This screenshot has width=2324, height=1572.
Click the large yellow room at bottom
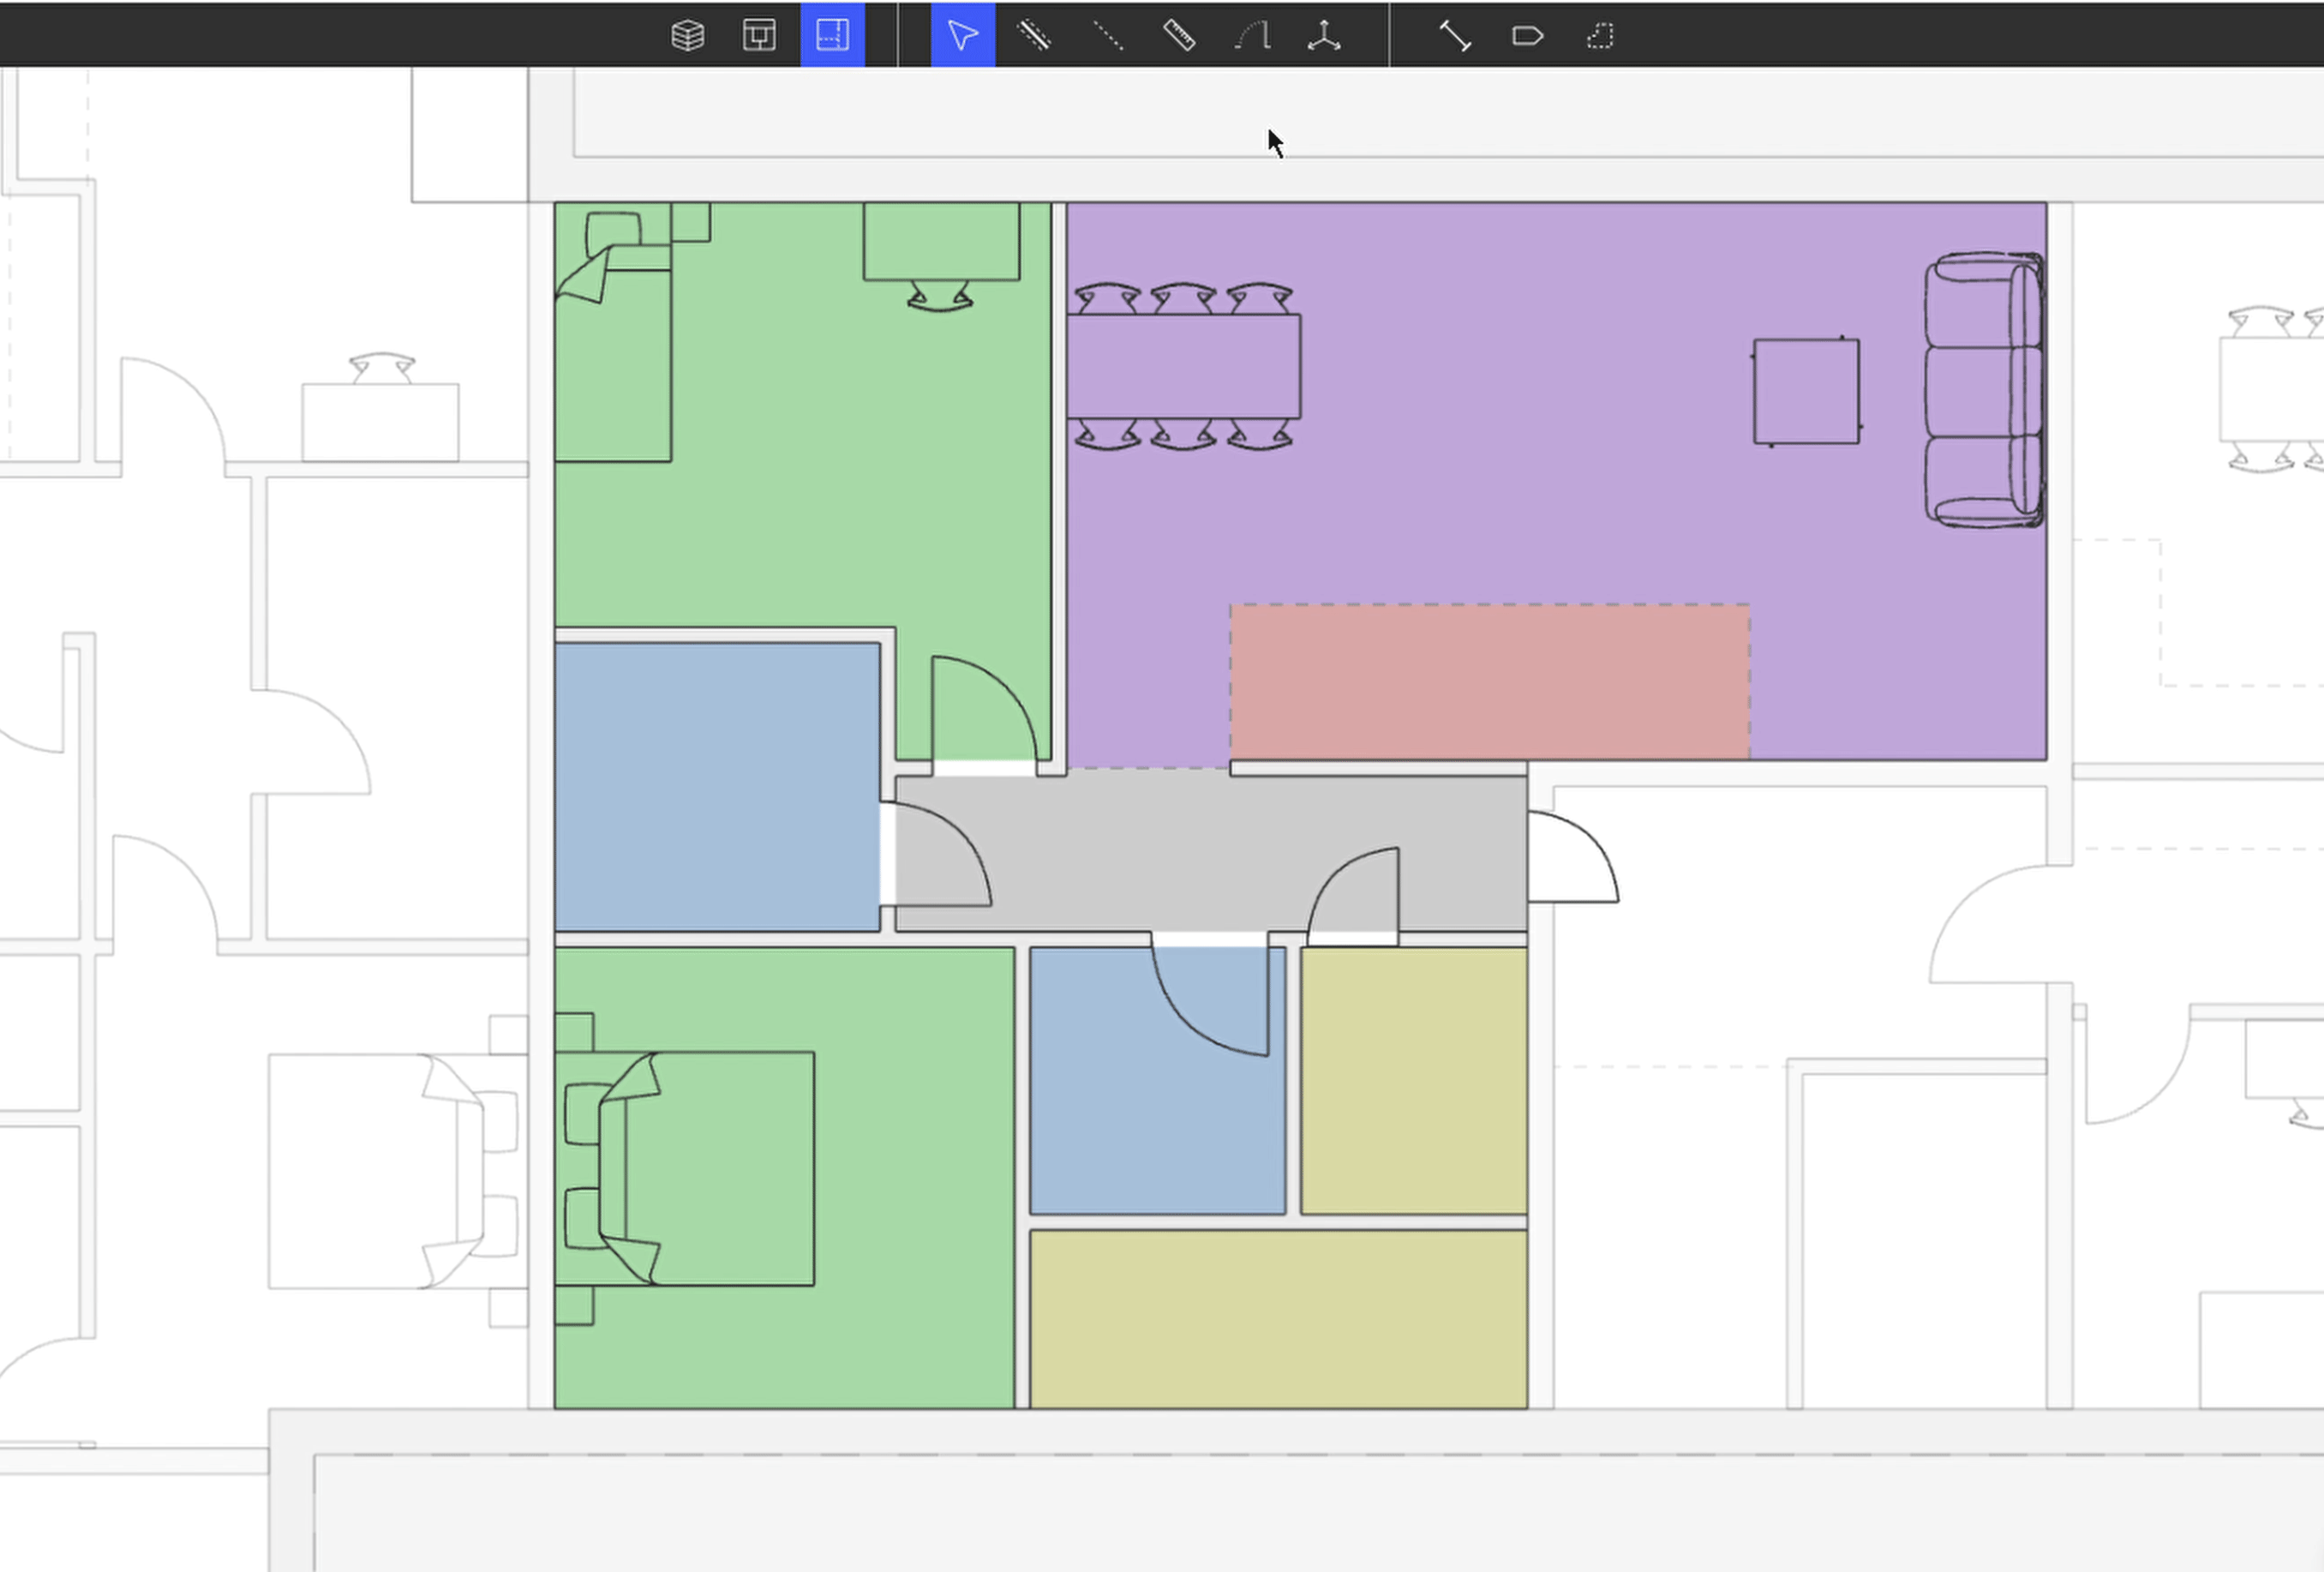(1278, 1318)
